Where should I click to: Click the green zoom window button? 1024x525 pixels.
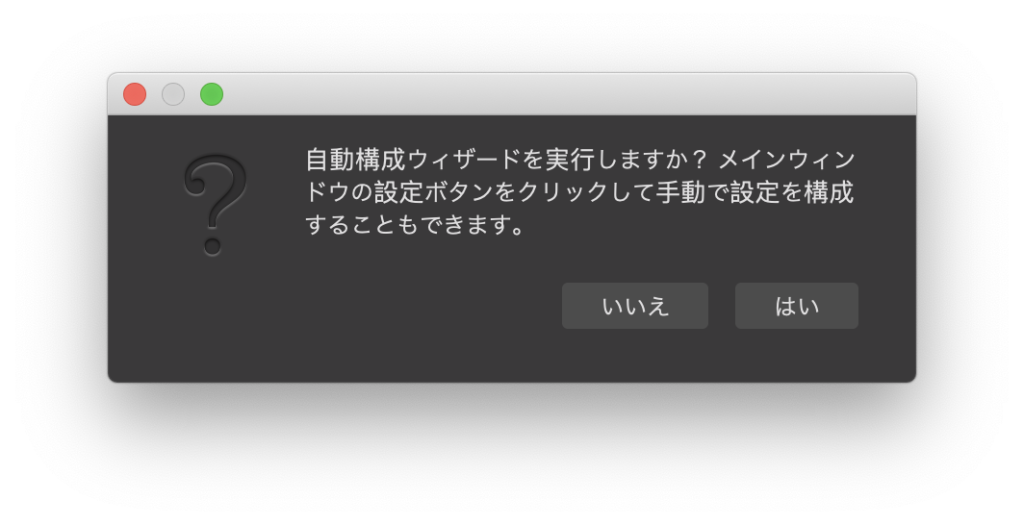[x=212, y=94]
